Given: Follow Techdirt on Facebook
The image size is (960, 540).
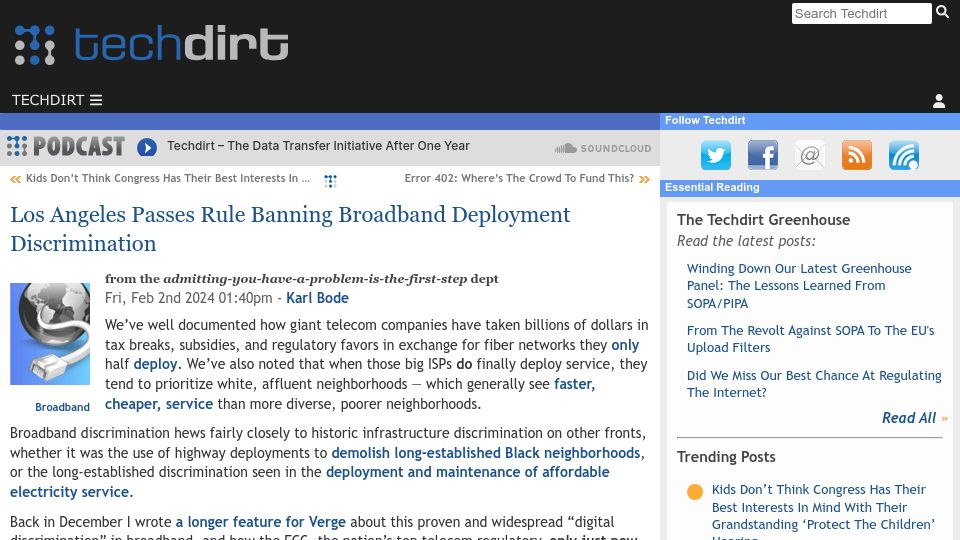Looking at the screenshot, I should (x=763, y=155).
